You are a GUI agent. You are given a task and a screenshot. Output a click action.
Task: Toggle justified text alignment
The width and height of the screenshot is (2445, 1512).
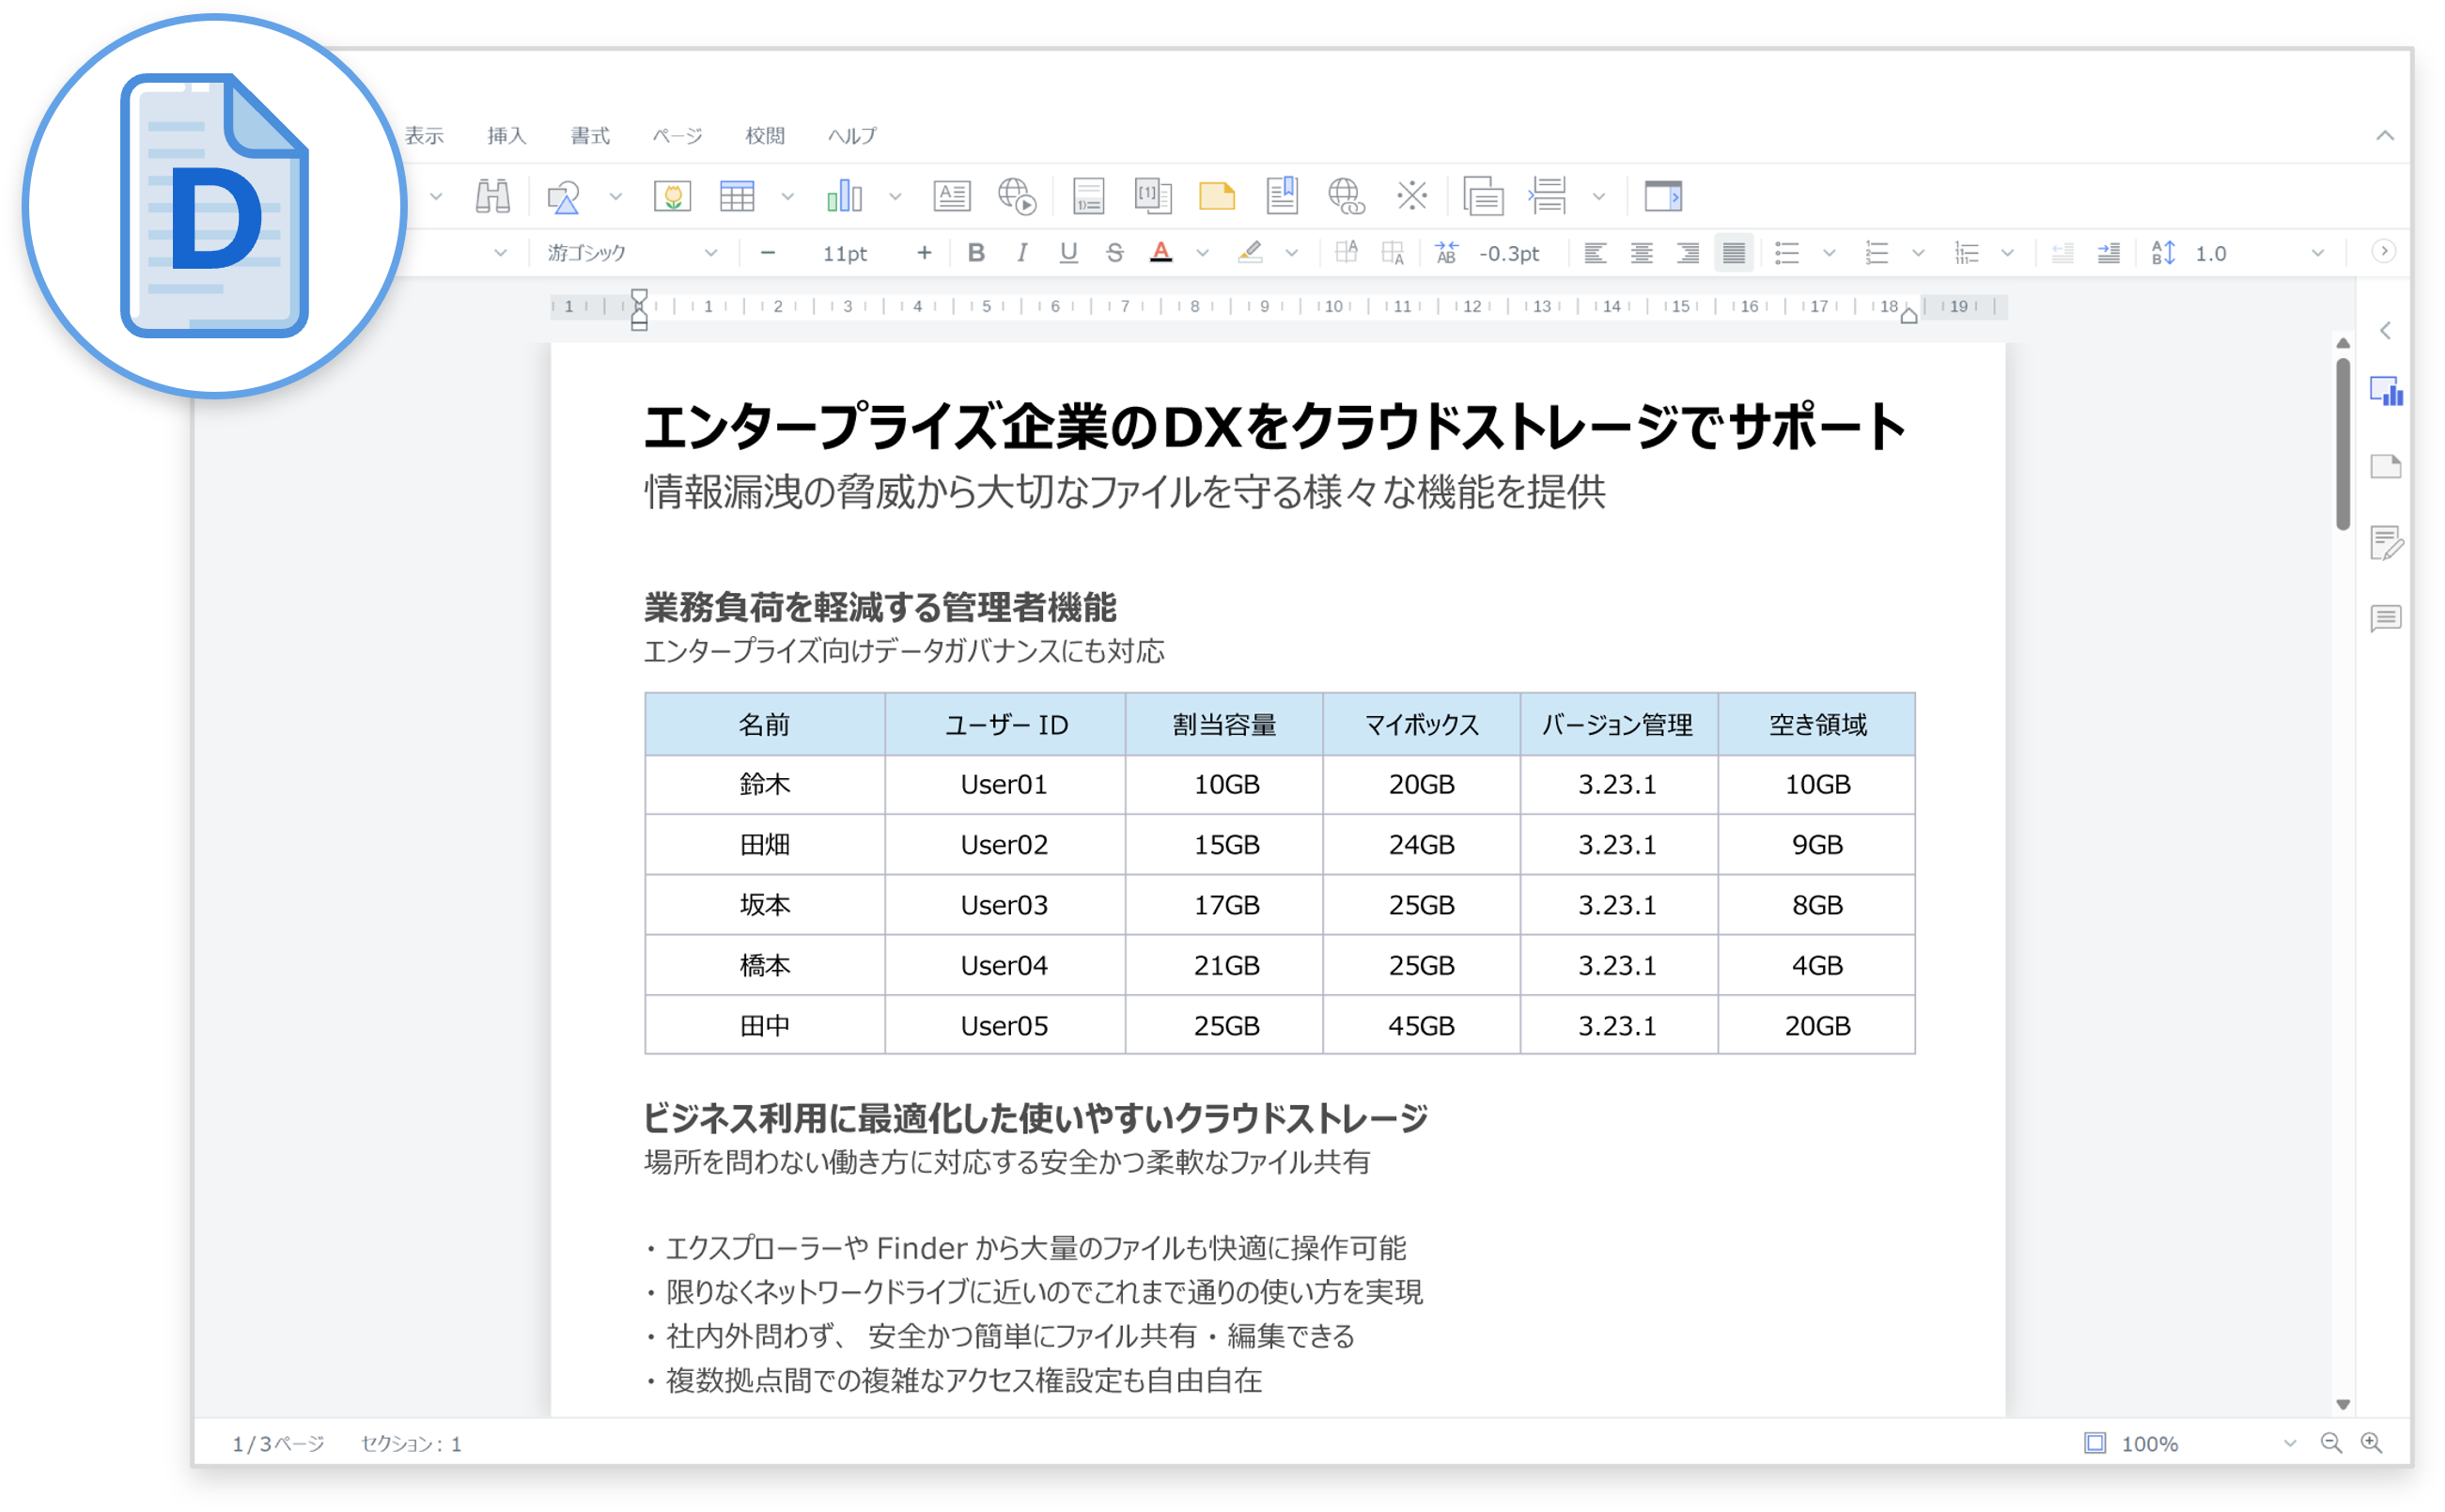[x=1734, y=253]
